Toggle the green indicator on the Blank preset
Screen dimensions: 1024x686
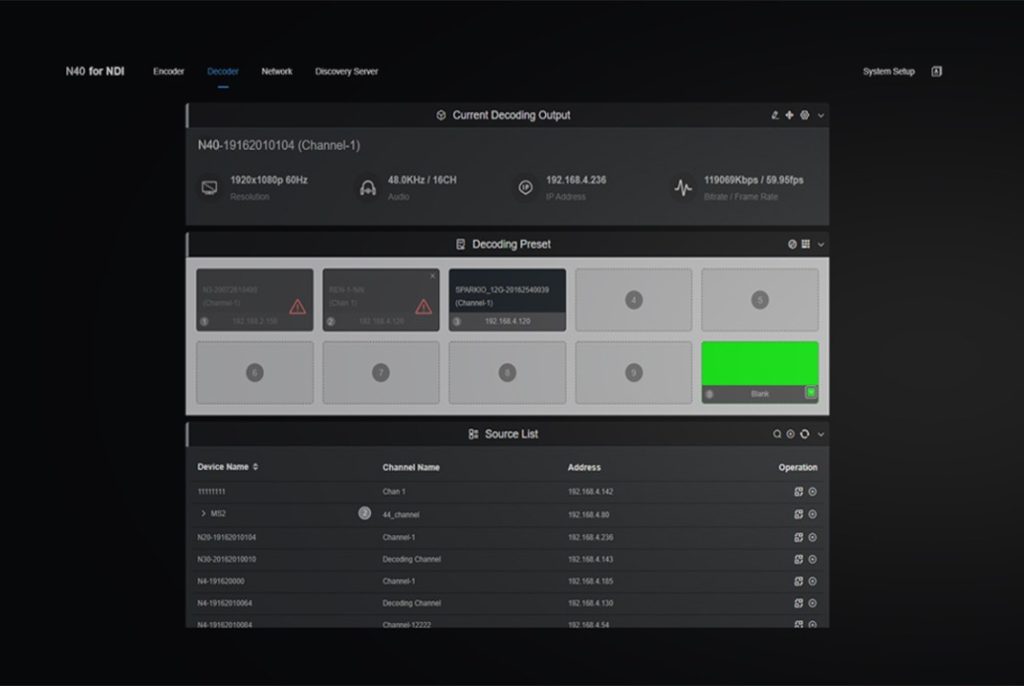(x=811, y=393)
